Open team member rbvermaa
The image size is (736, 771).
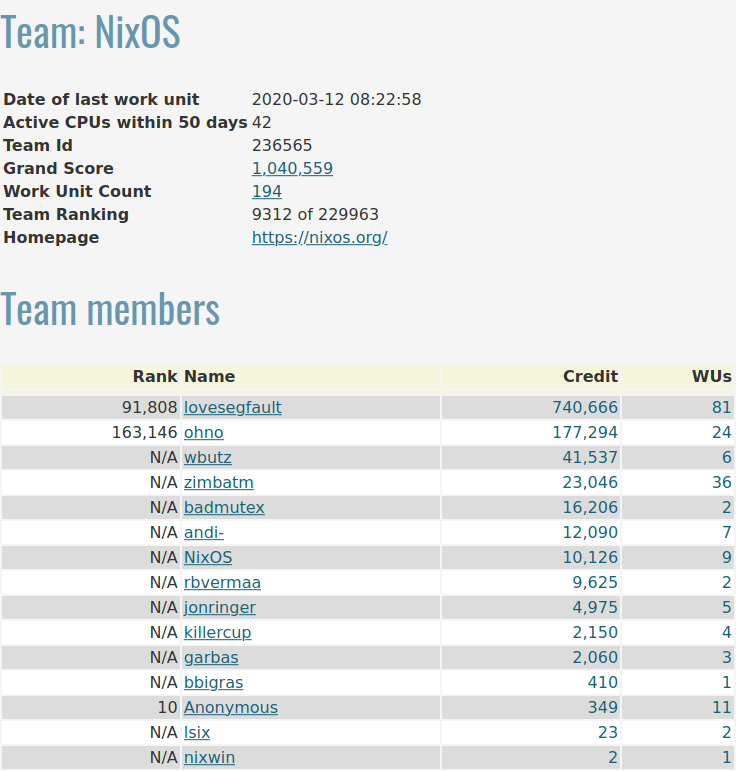222,583
